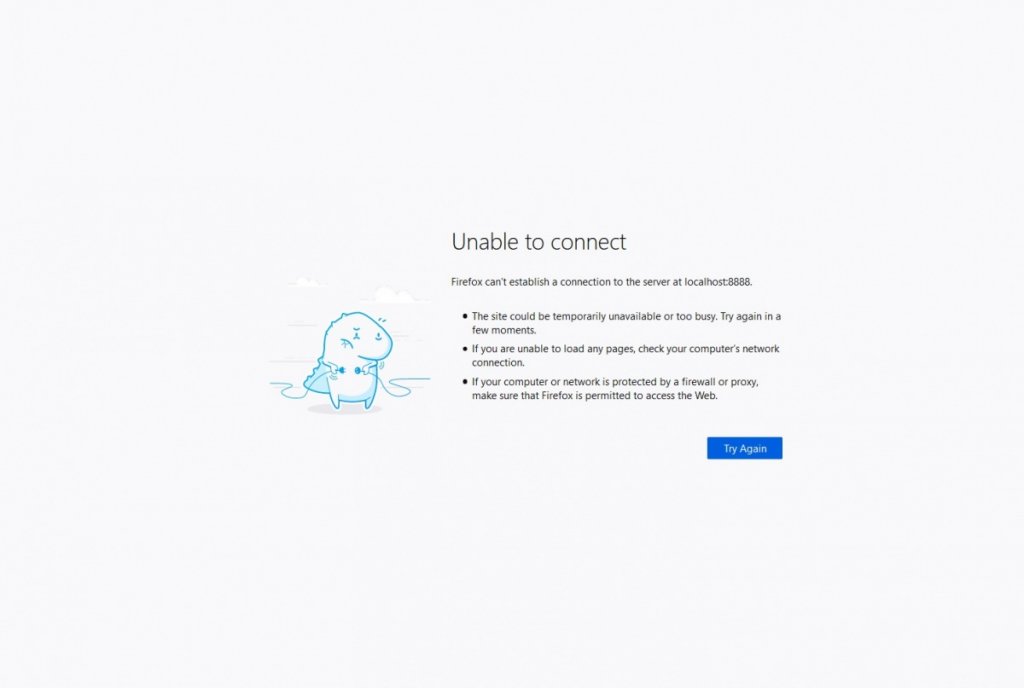Click the small cloud at far left
The height and width of the screenshot is (688, 1024).
308,282
